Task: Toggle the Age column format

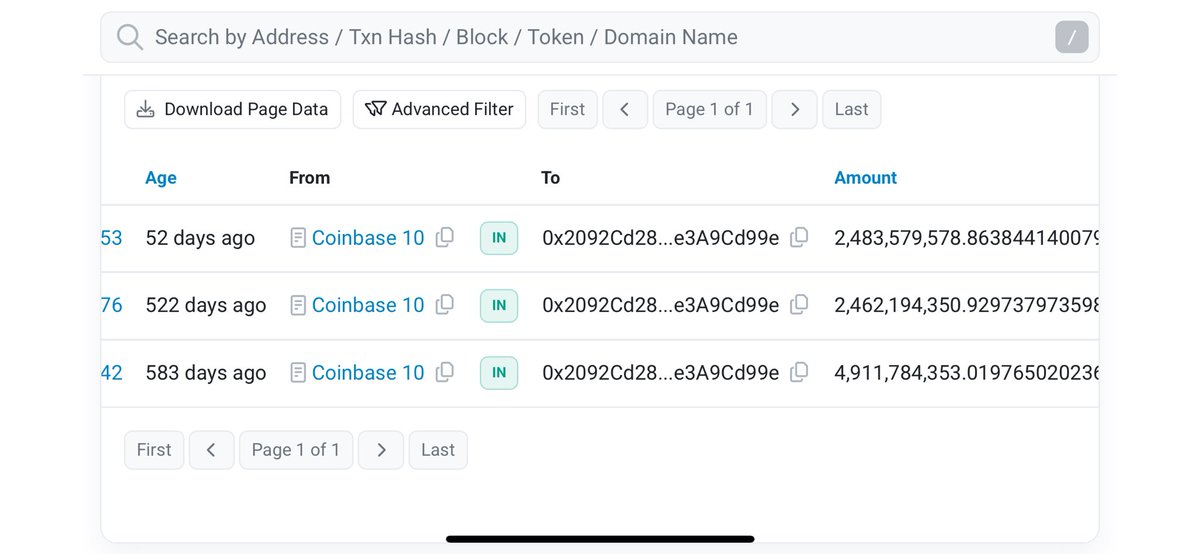Action: point(161,178)
